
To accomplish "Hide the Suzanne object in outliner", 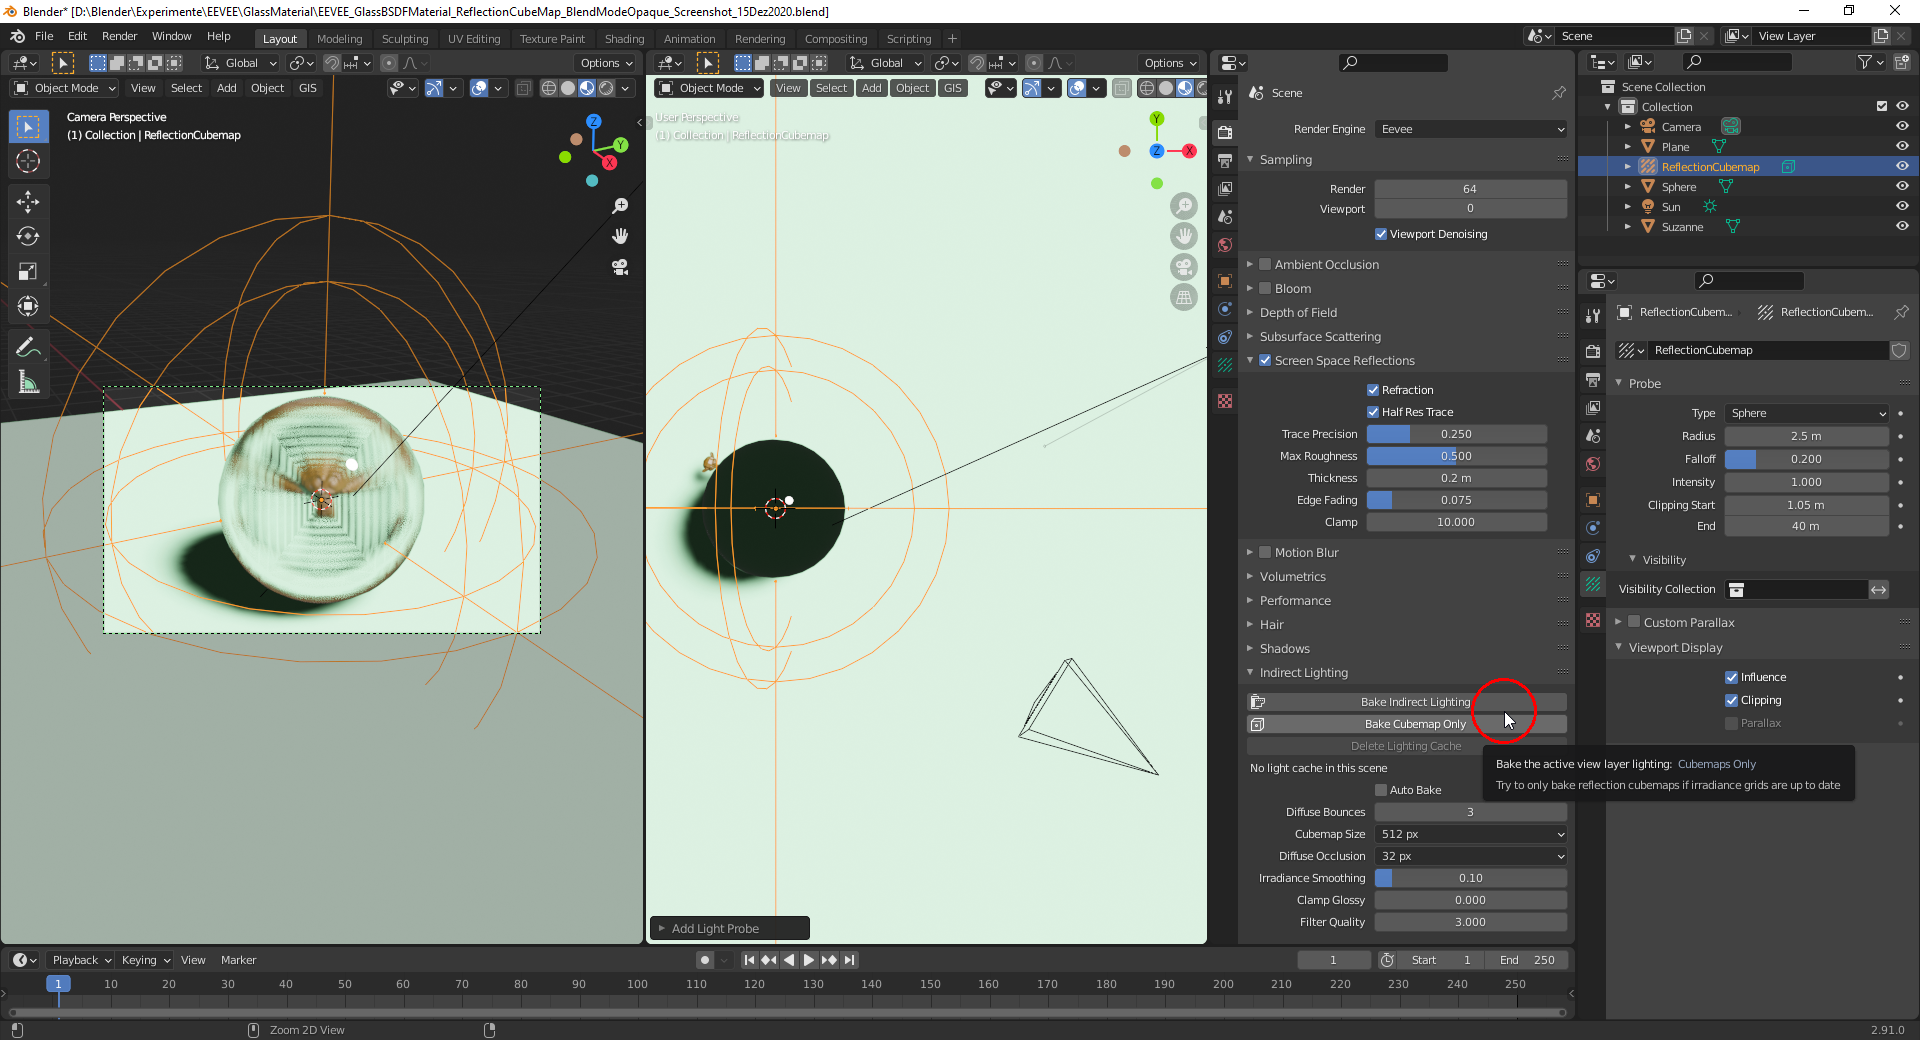I will tap(1902, 227).
